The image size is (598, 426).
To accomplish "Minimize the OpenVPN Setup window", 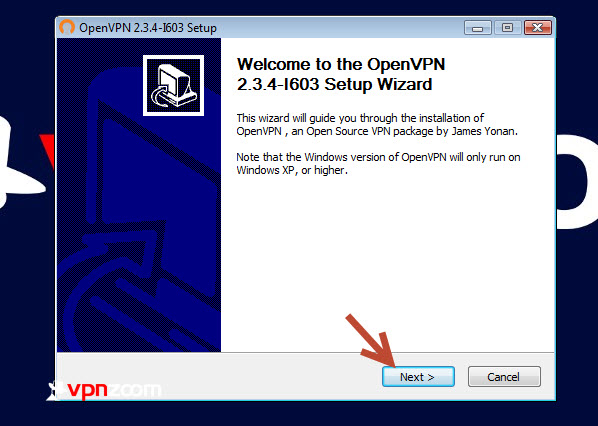I will [477, 28].
